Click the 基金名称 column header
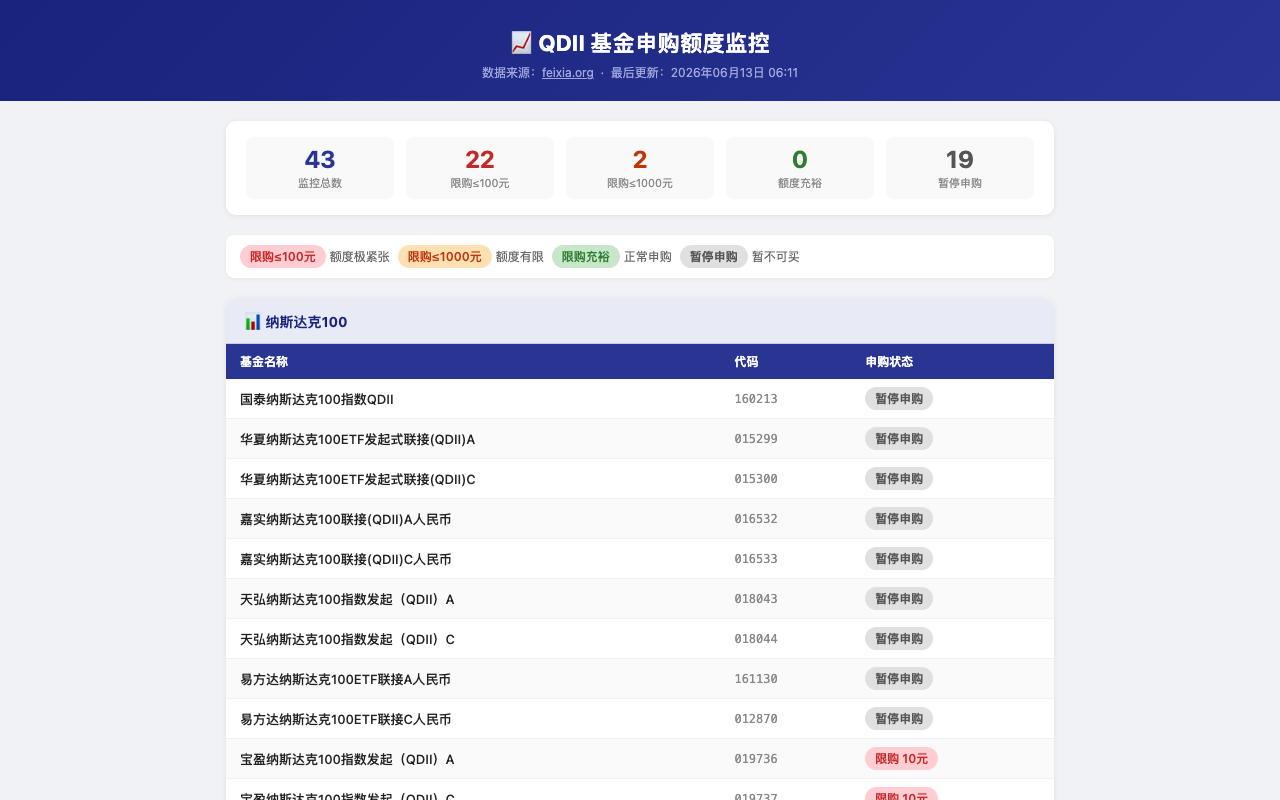1280x800 pixels. tap(264, 362)
